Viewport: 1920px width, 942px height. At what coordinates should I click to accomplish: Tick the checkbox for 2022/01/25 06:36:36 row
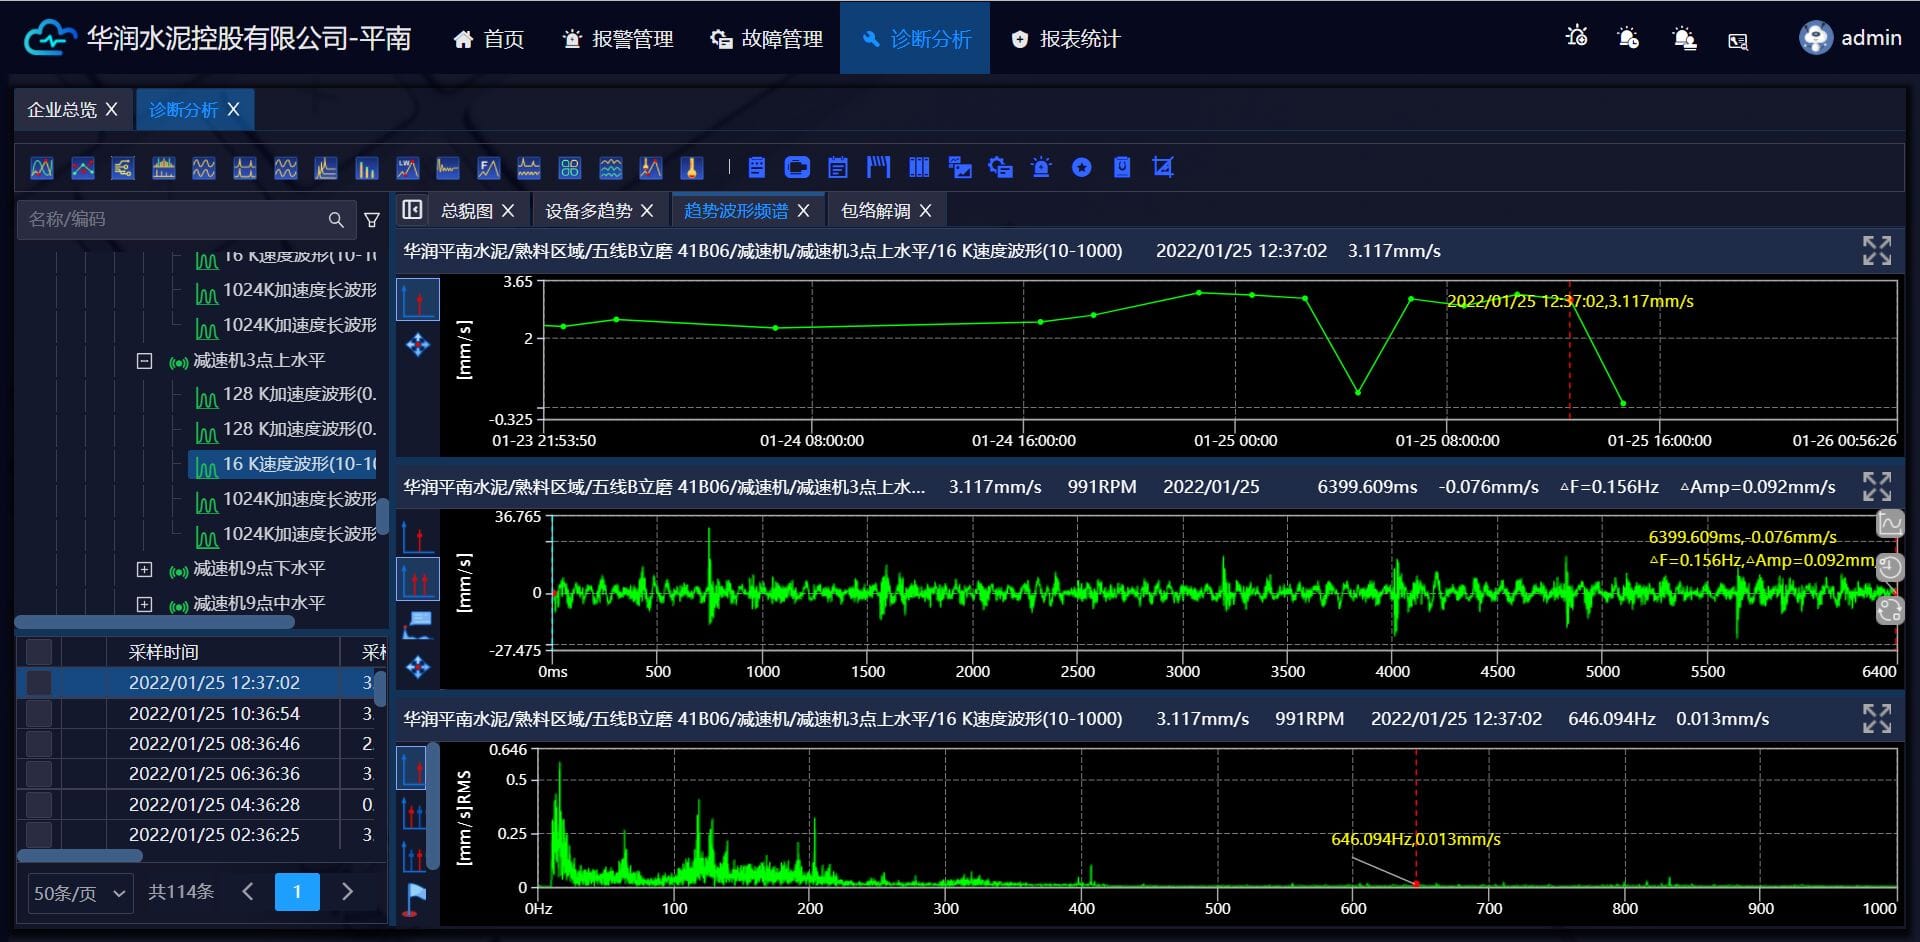point(39,774)
